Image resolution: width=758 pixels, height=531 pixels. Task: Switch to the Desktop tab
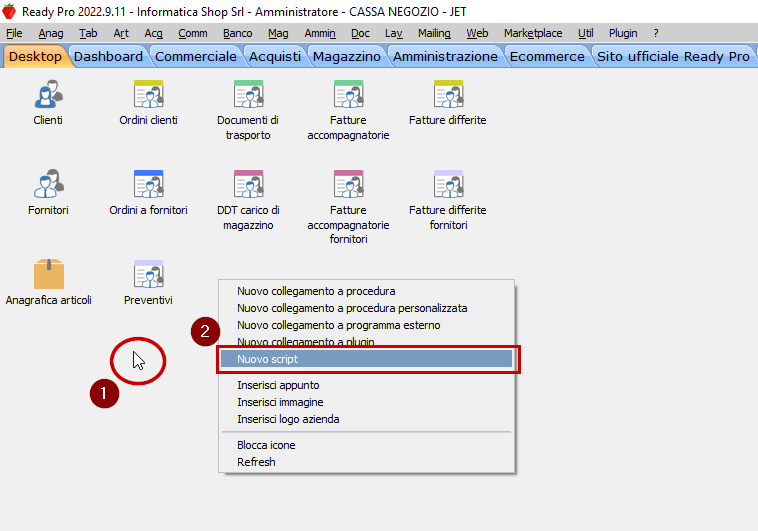[x=35, y=56]
